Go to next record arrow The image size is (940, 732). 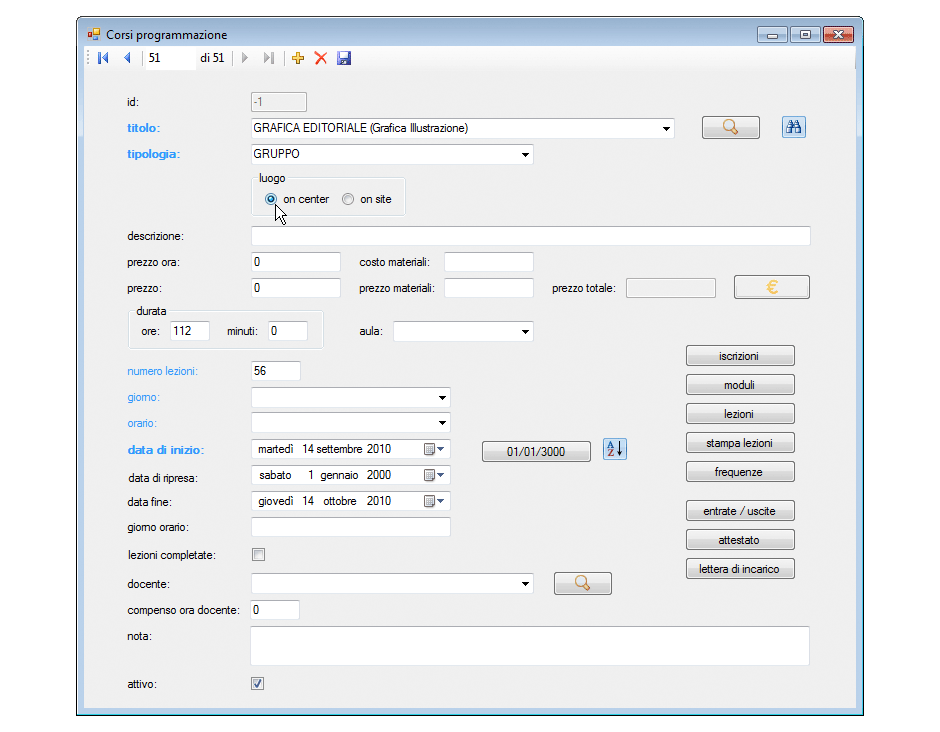click(245, 58)
